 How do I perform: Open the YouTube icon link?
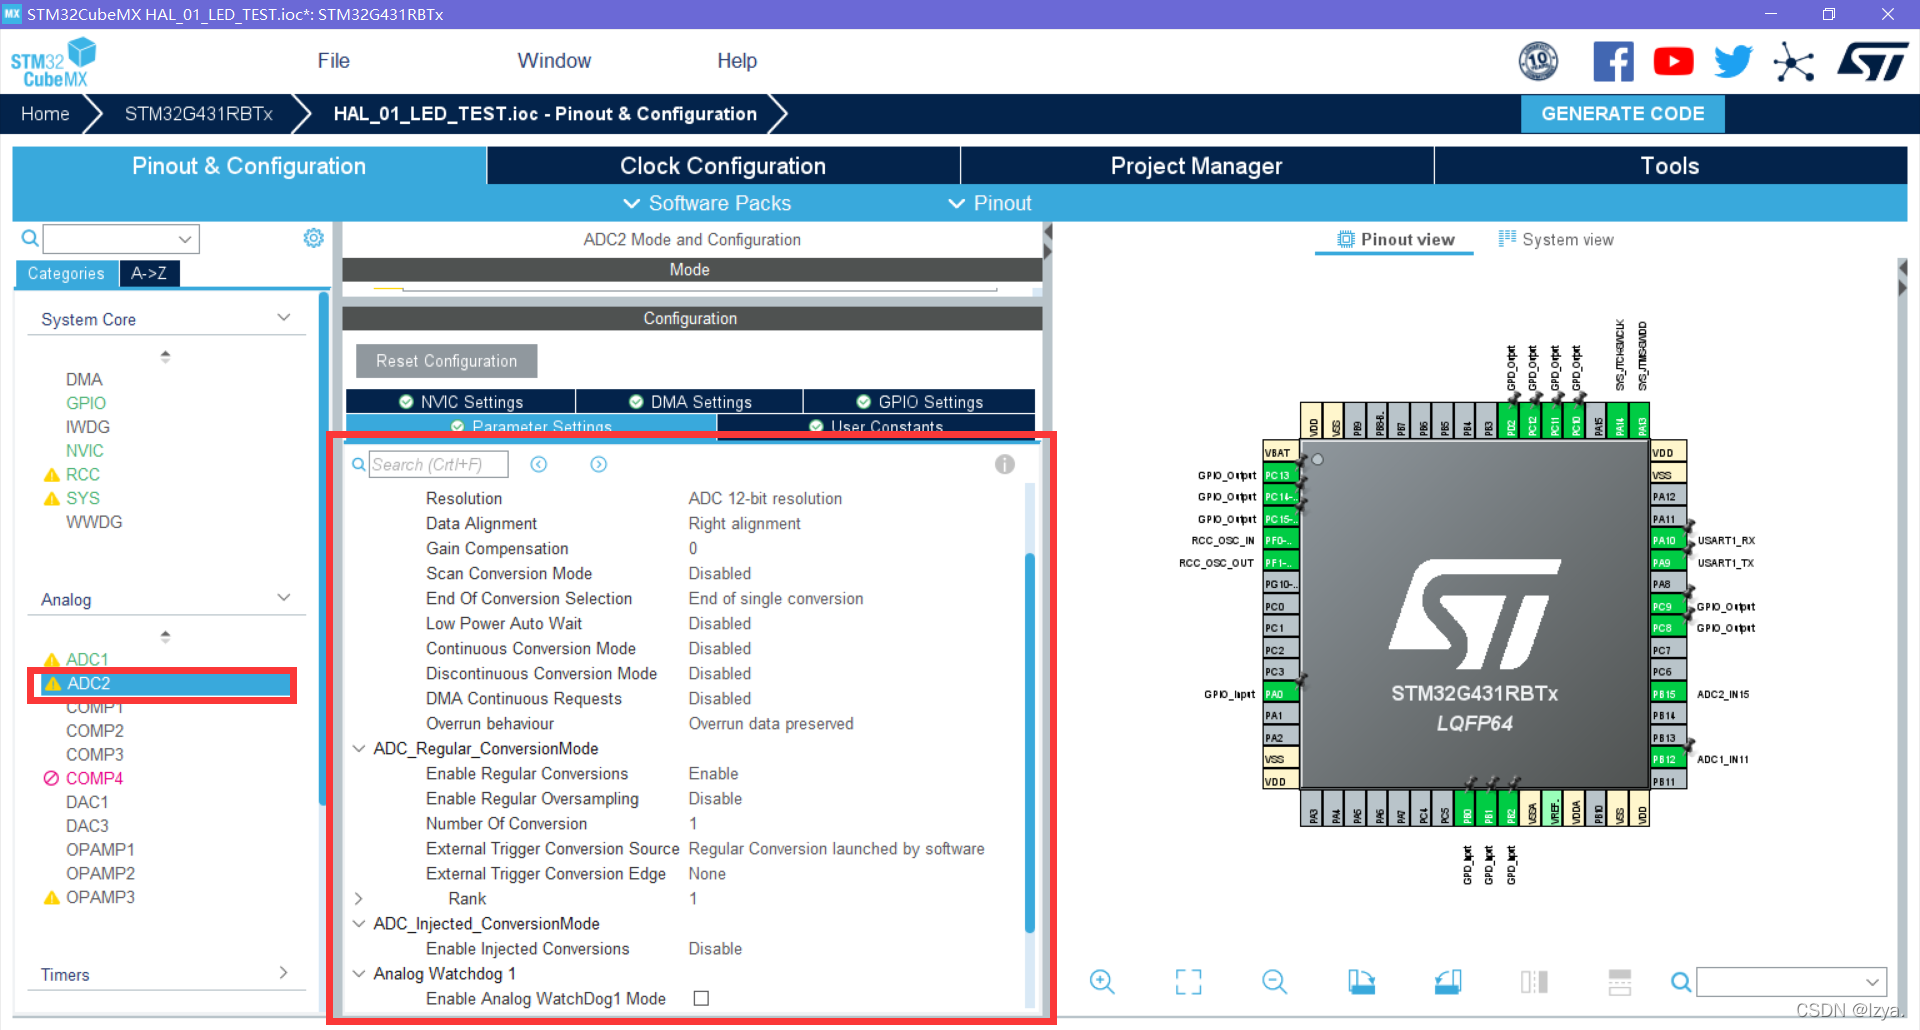tap(1673, 62)
